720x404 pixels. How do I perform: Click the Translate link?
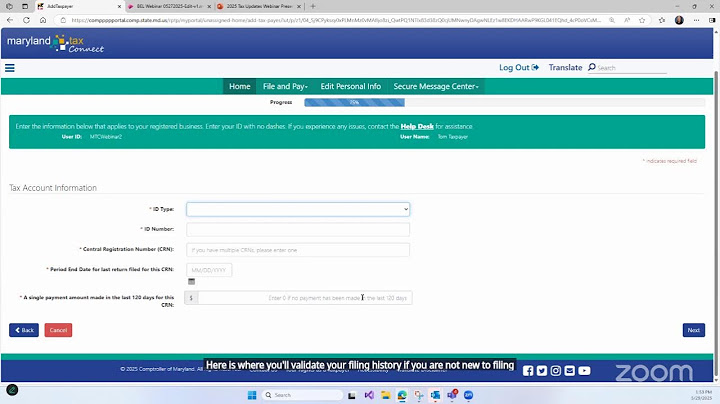coord(565,67)
